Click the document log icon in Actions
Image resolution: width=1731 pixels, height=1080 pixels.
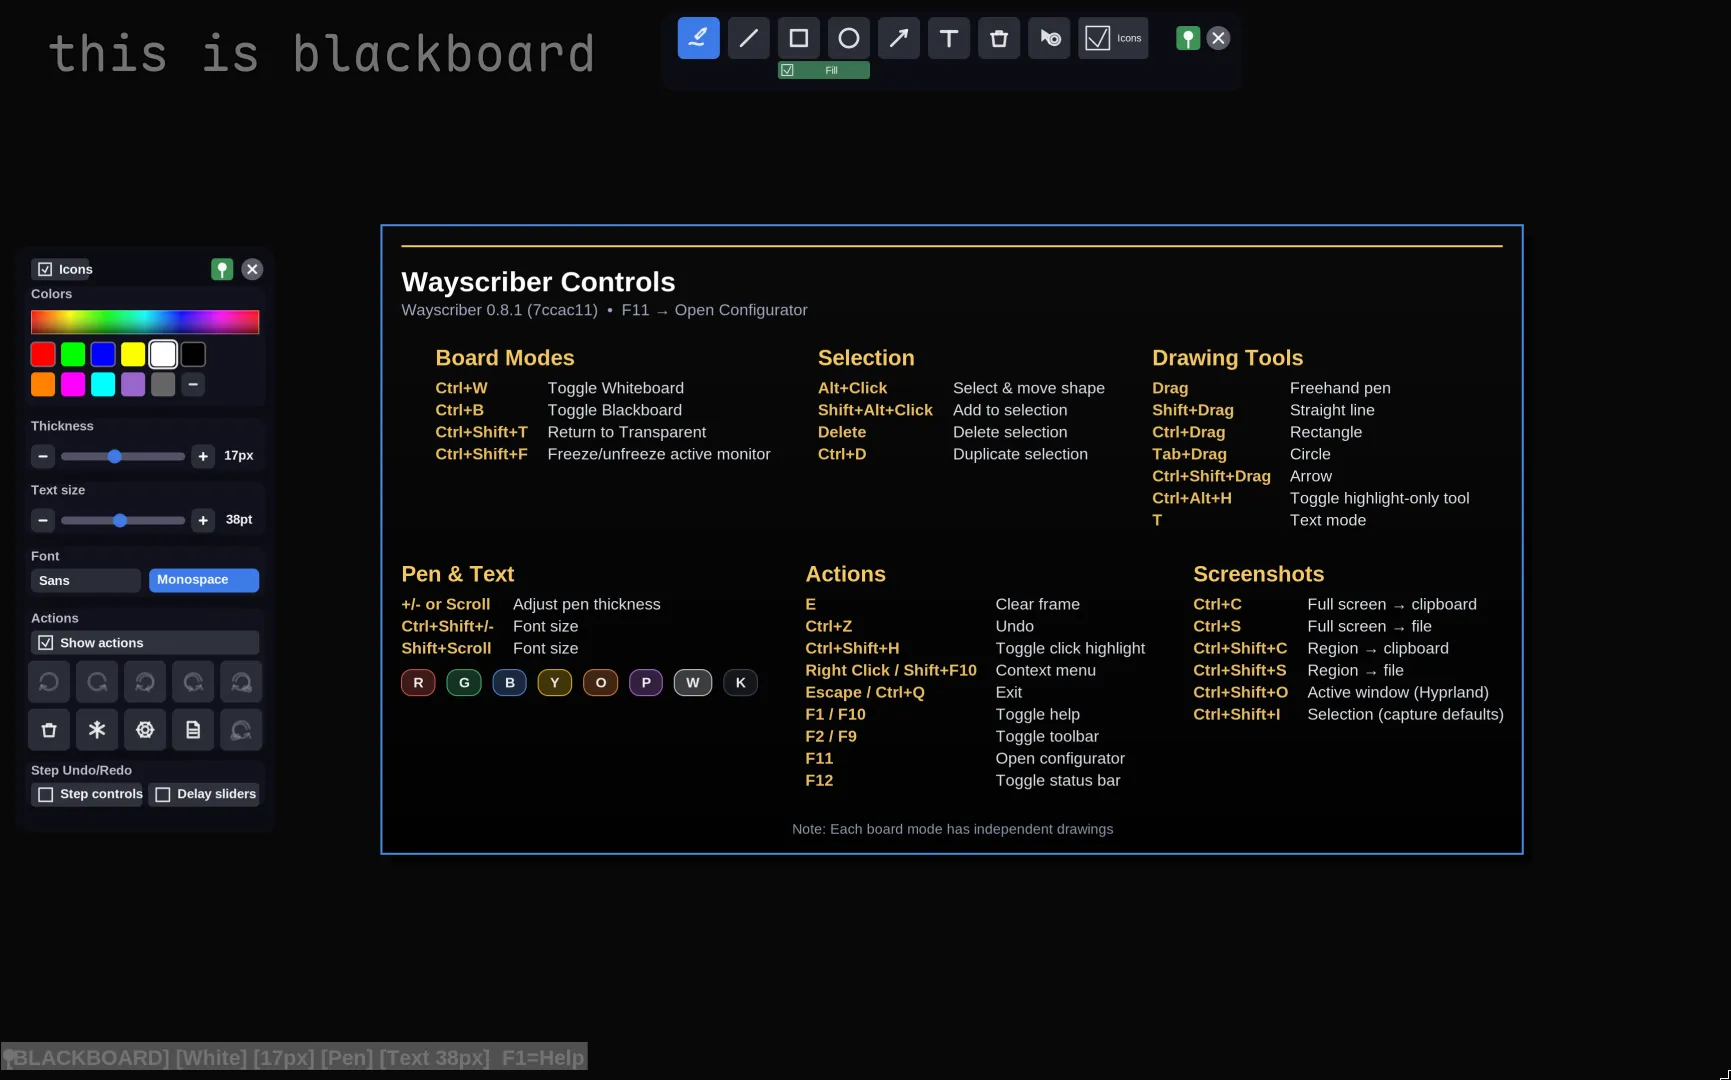[x=193, y=730]
